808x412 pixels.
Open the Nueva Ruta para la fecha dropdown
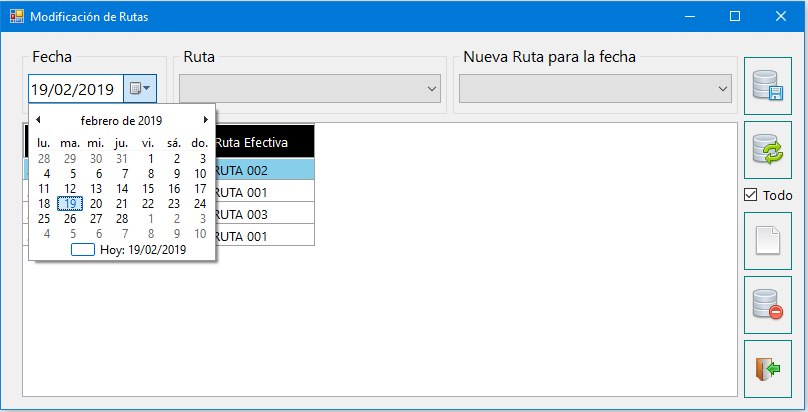(595, 89)
